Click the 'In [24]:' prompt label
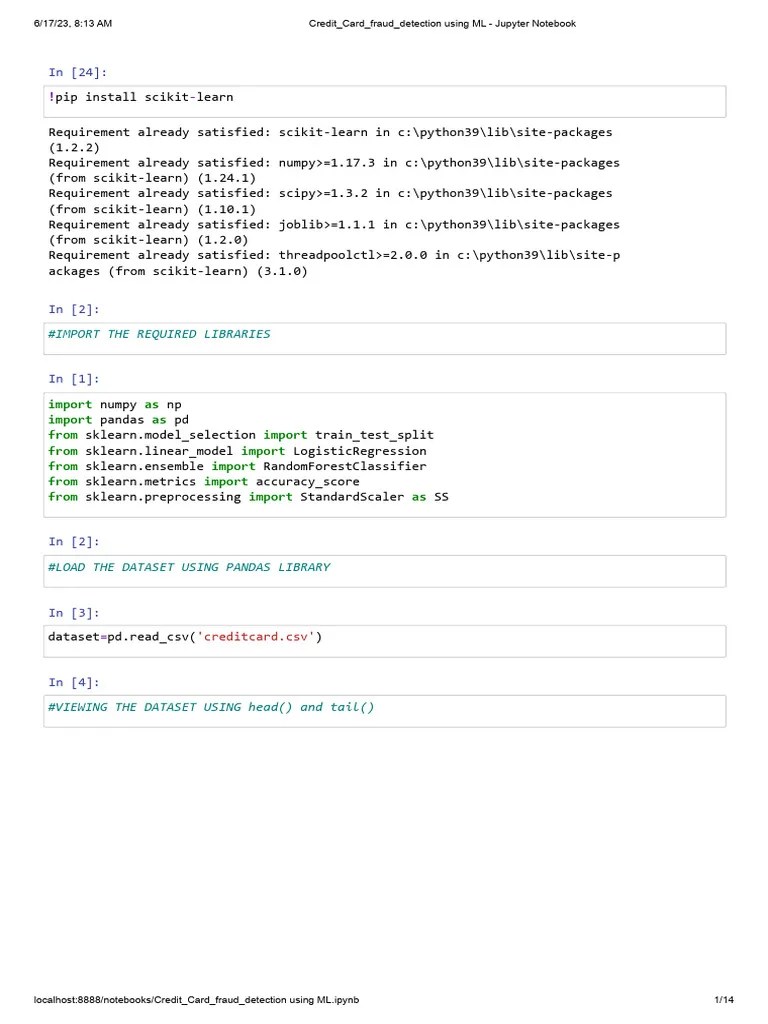This screenshot has height=1024, width=768. point(78,72)
